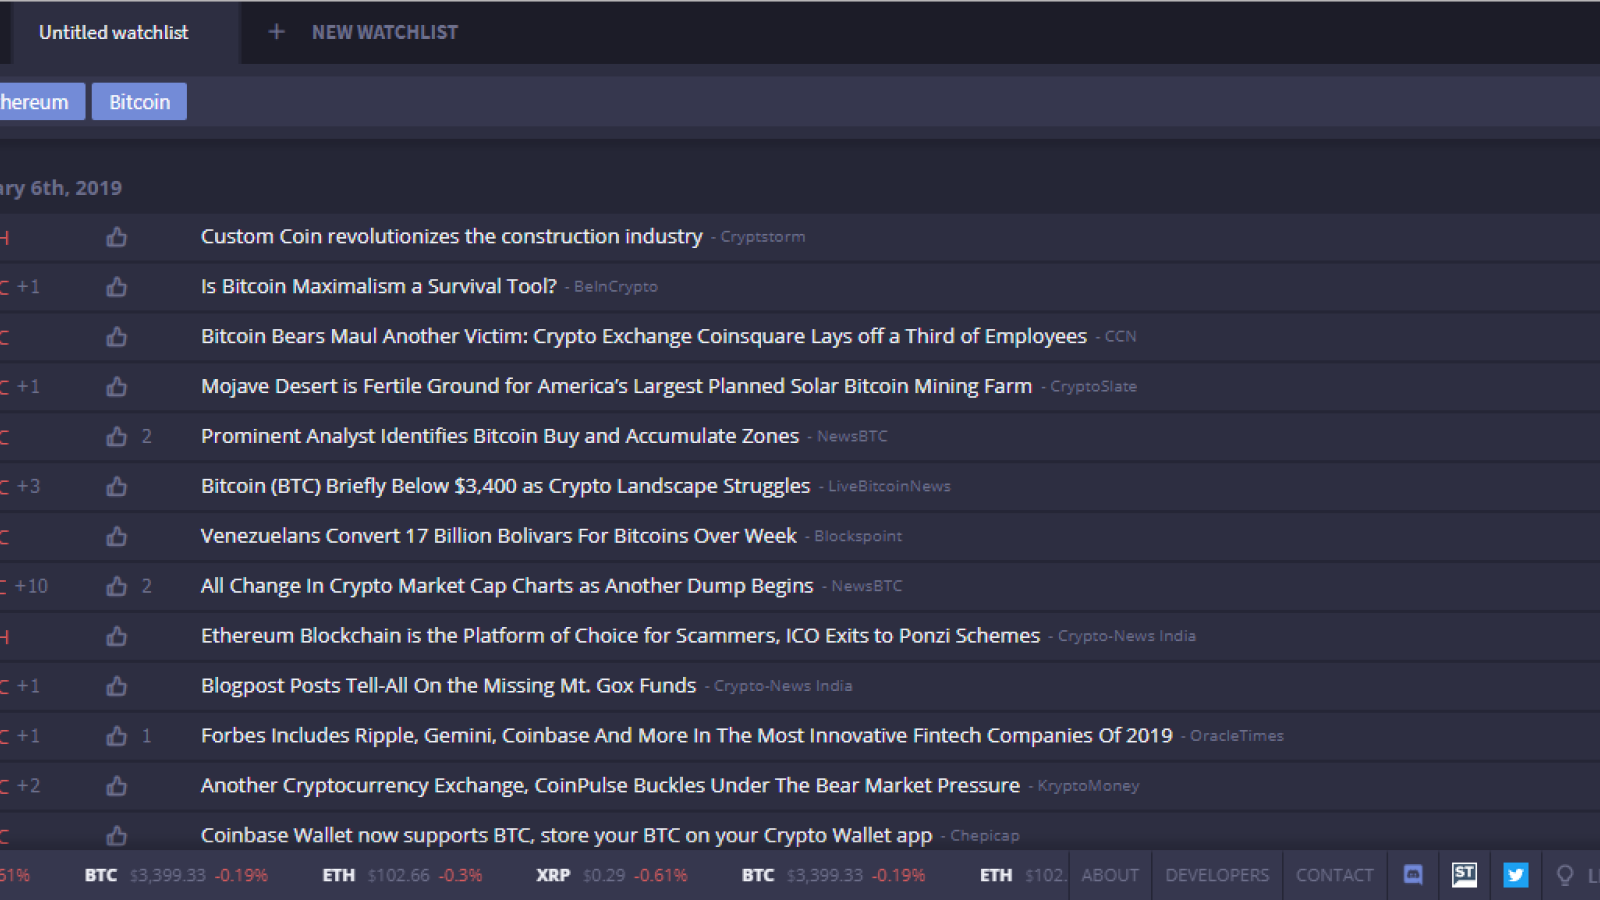
Task: Open All Change In Crypto Market Cap headline
Action: (507, 587)
